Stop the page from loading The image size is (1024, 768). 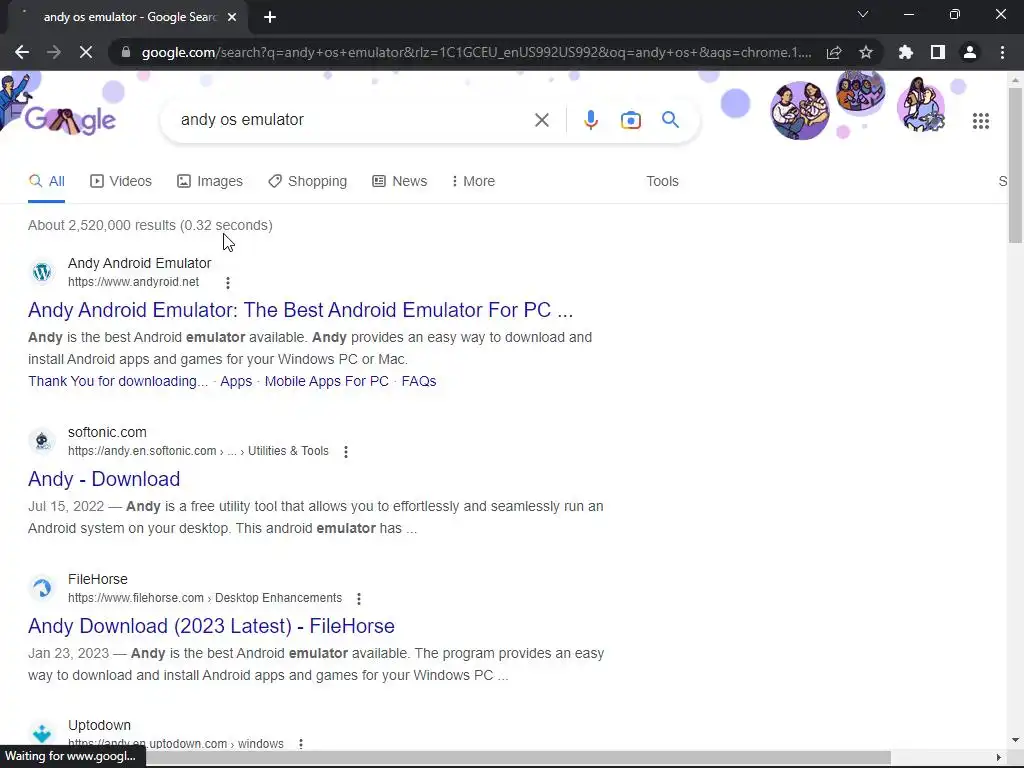[86, 52]
